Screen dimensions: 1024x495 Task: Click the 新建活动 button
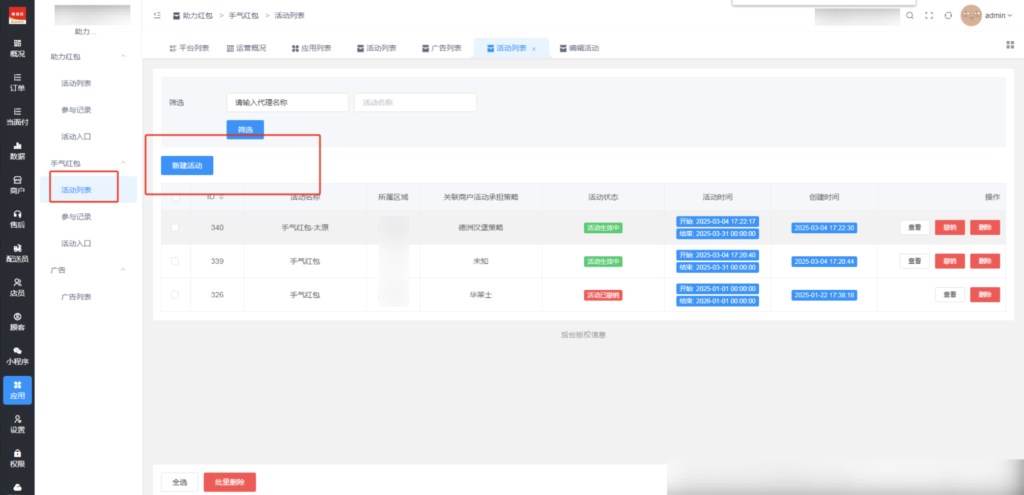click(187, 164)
